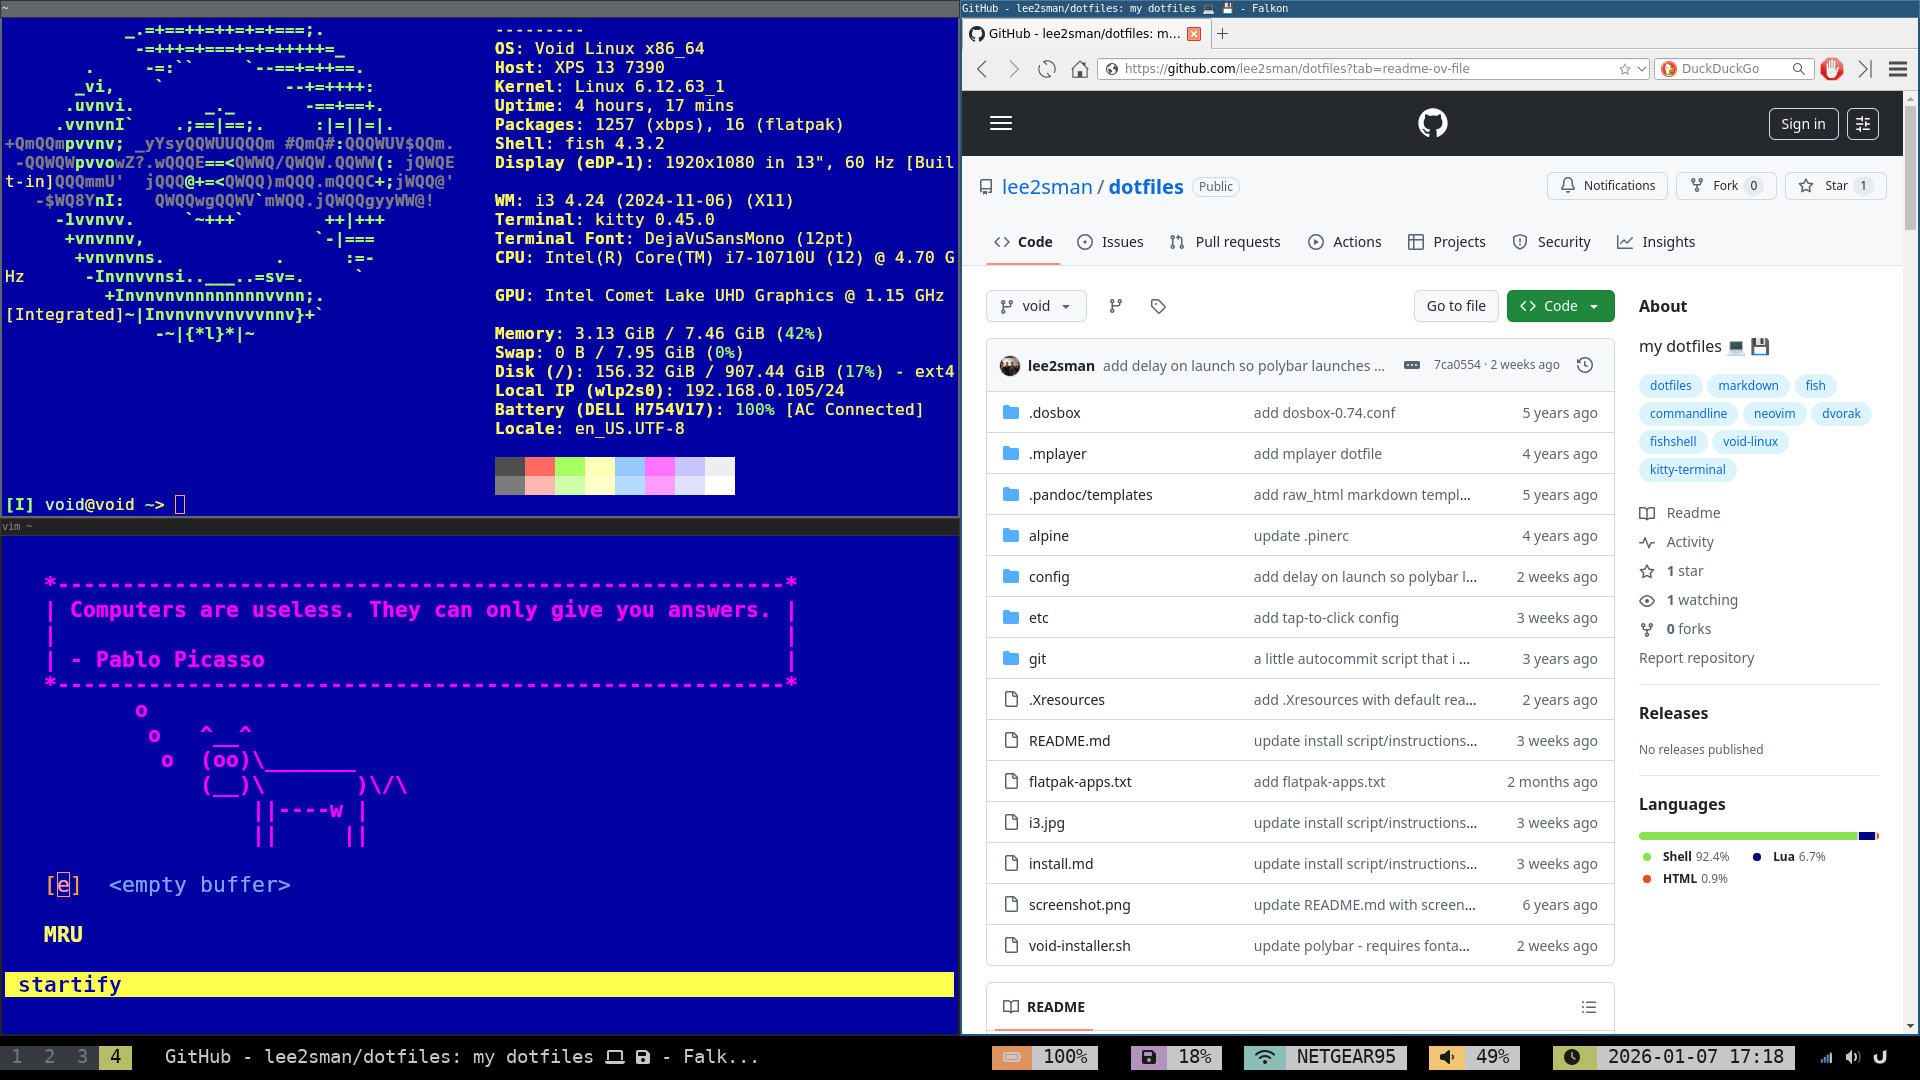Open the Pull requests tab
Screen dimensions: 1920x1080
pyautogui.click(x=1225, y=242)
